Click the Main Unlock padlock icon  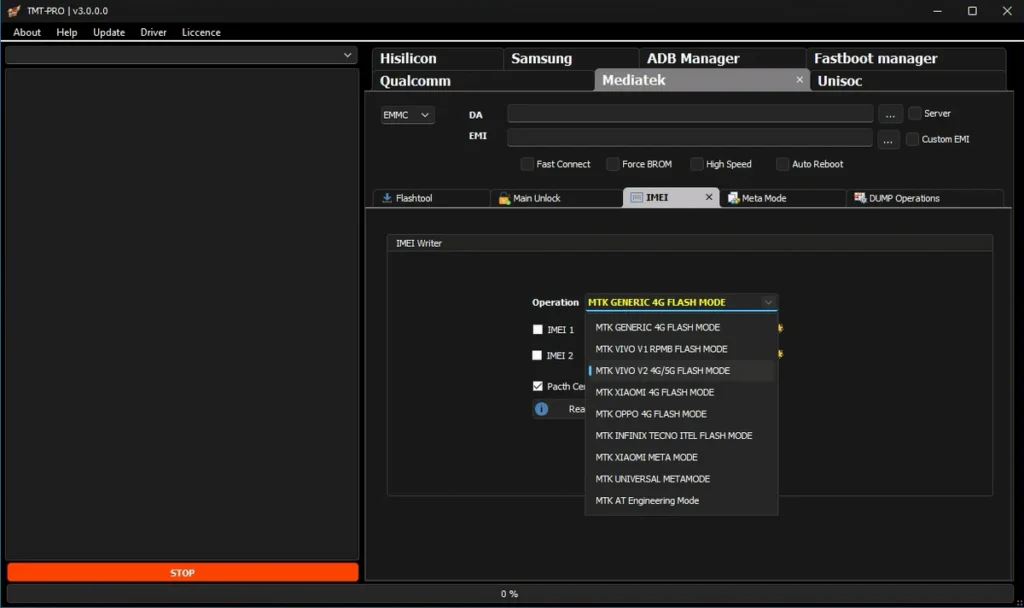(x=504, y=198)
